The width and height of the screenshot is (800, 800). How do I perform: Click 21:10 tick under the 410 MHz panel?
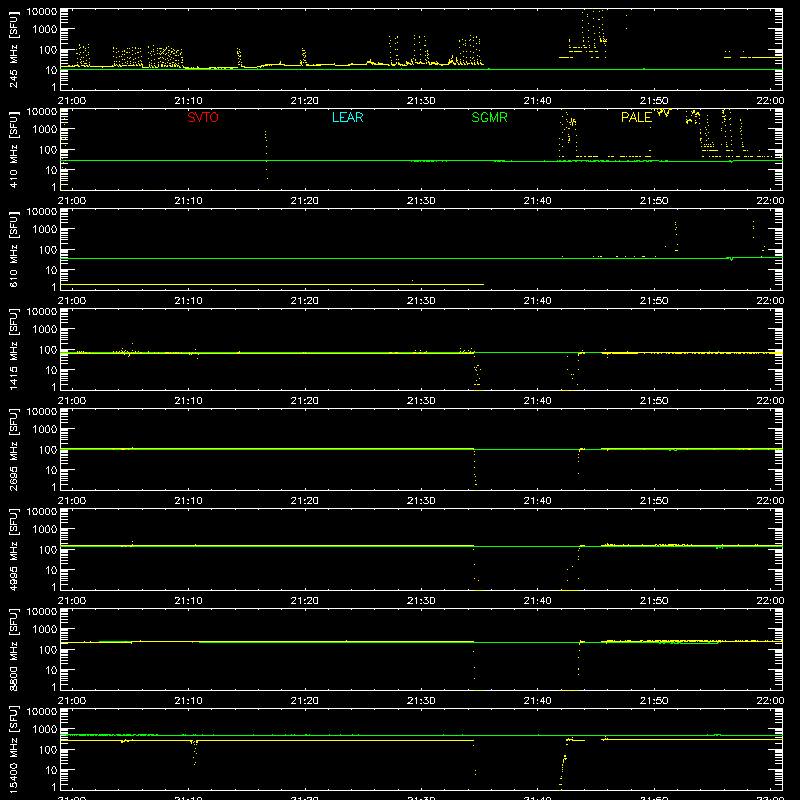coord(188,201)
